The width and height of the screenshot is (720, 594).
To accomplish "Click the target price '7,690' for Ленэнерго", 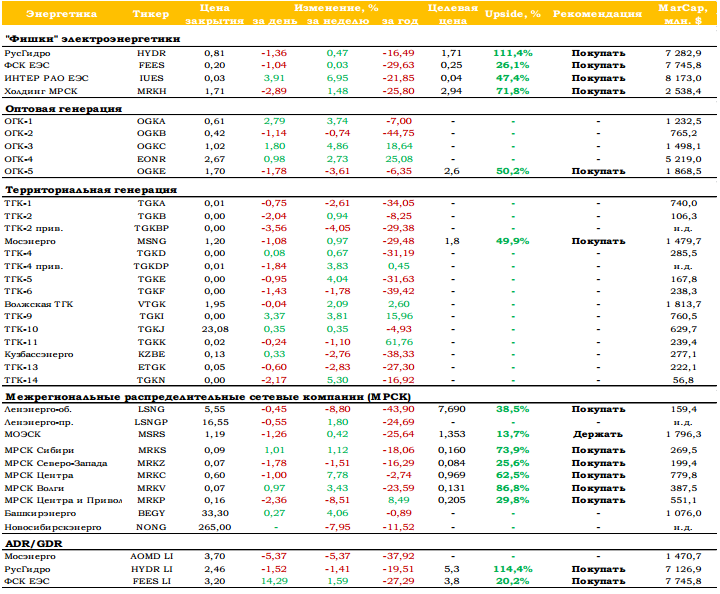I will (x=452, y=409).
